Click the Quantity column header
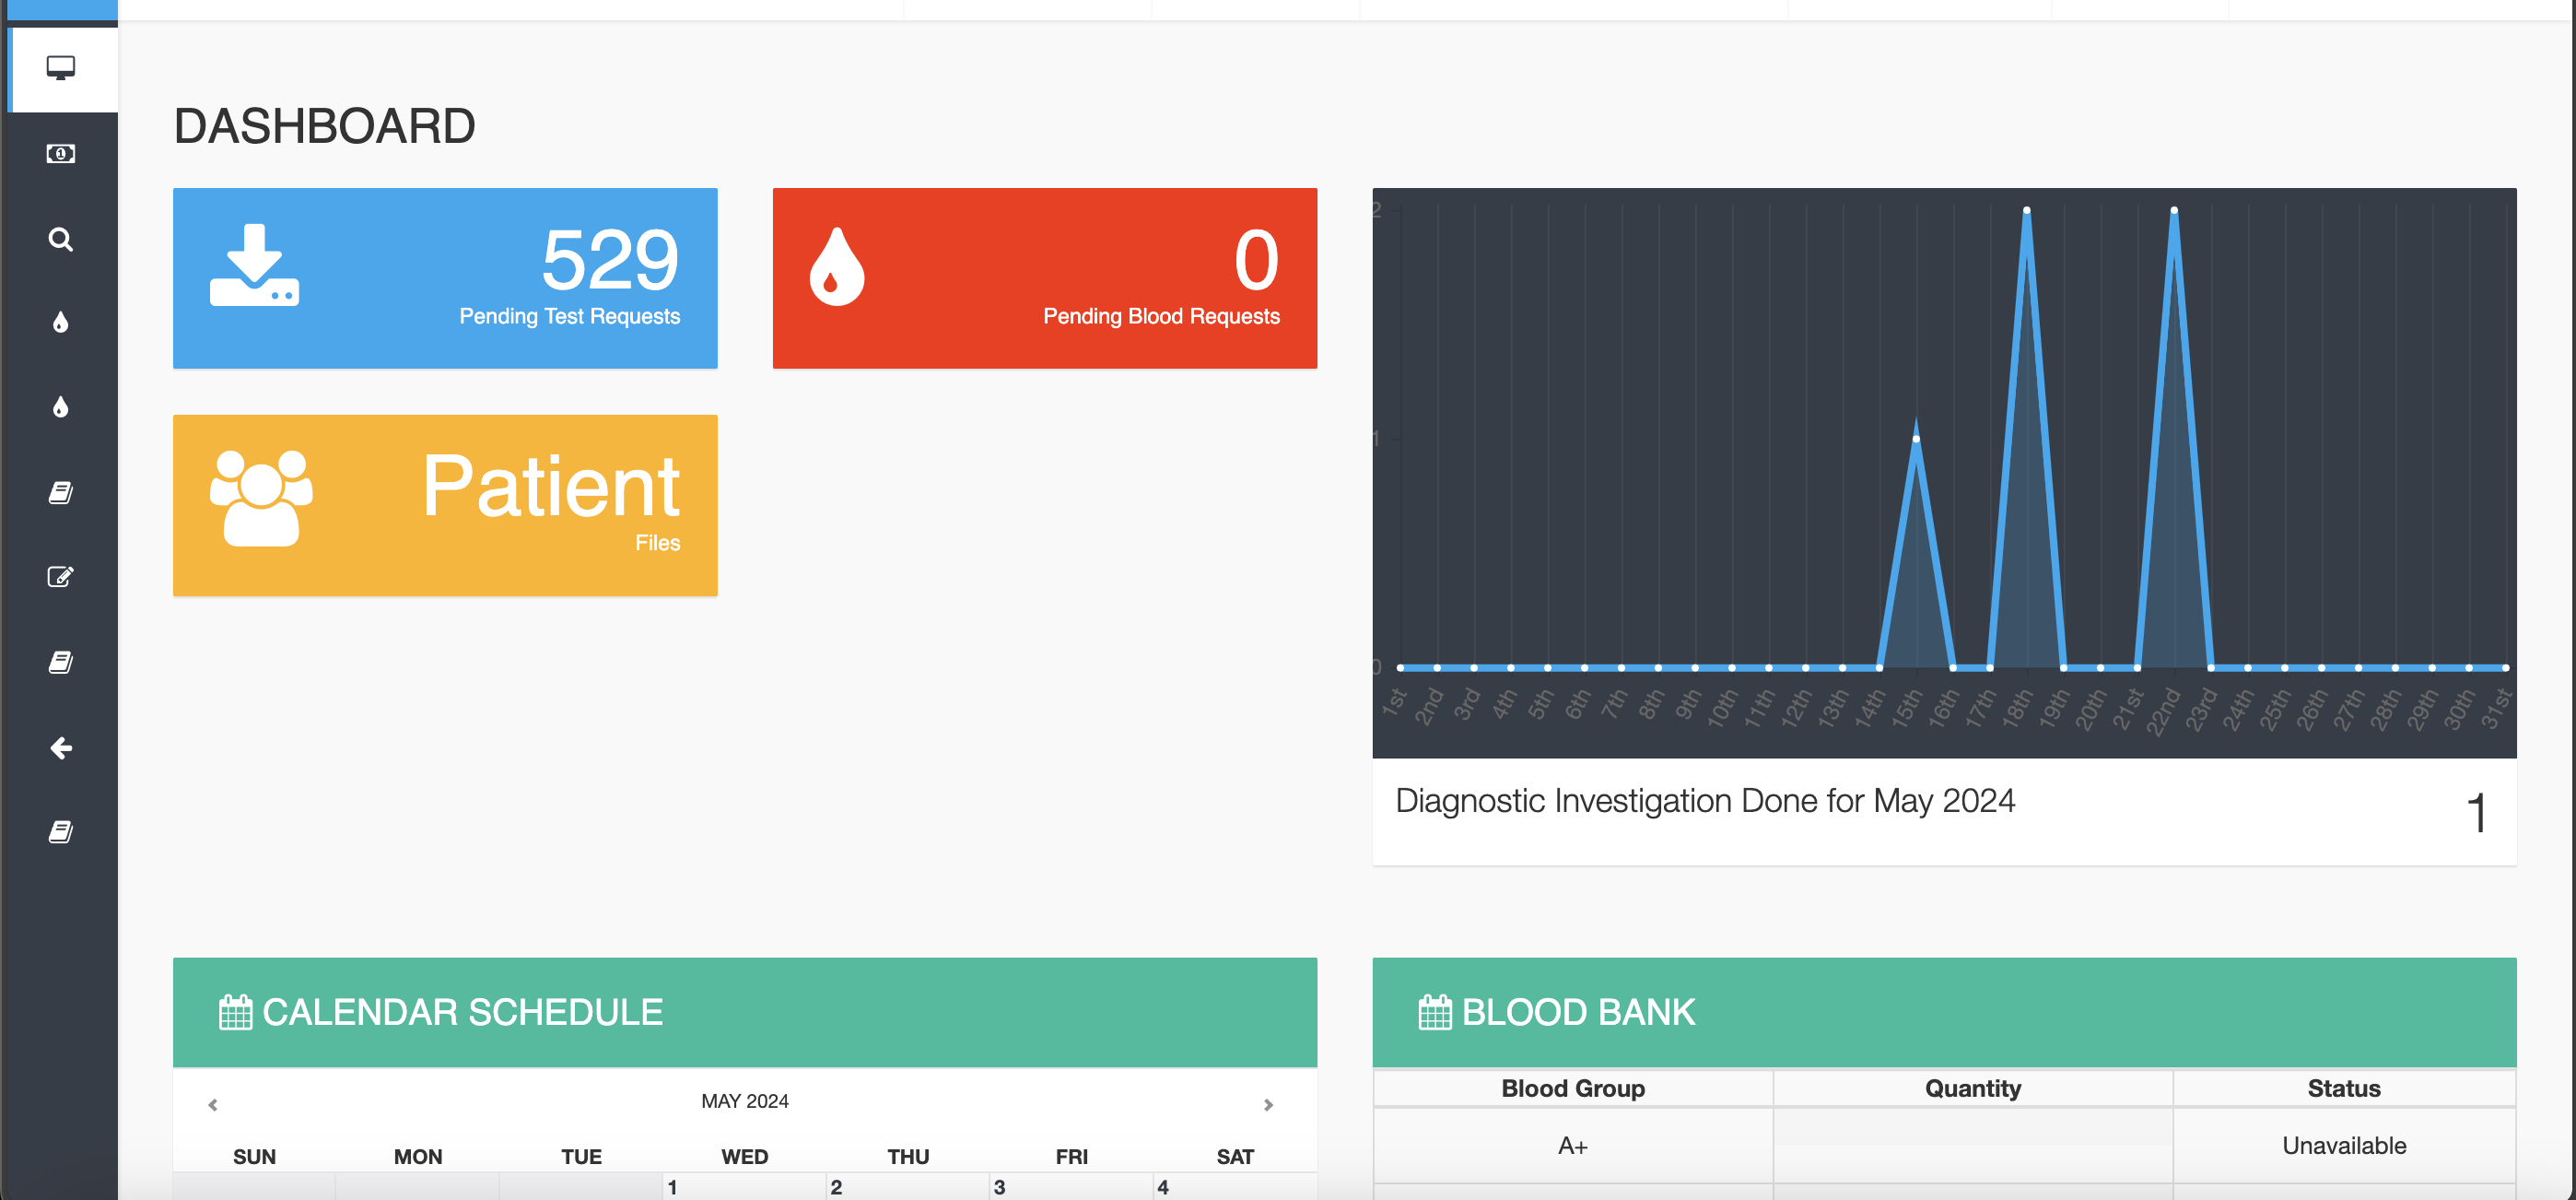 [1972, 1088]
